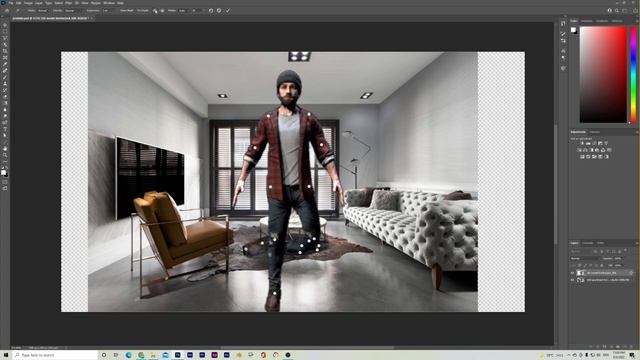Open Task View on the taskbar
The height and width of the screenshot is (360, 640).
point(116,355)
